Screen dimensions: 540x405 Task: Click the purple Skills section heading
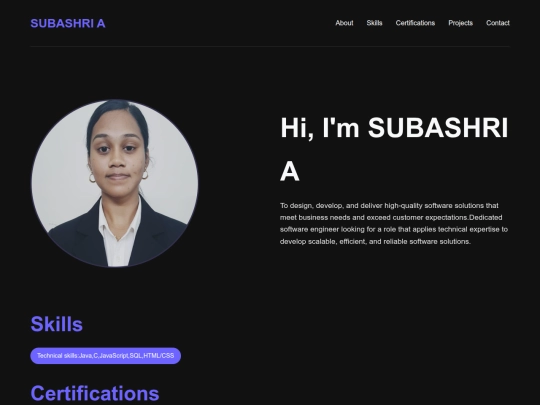coord(56,324)
